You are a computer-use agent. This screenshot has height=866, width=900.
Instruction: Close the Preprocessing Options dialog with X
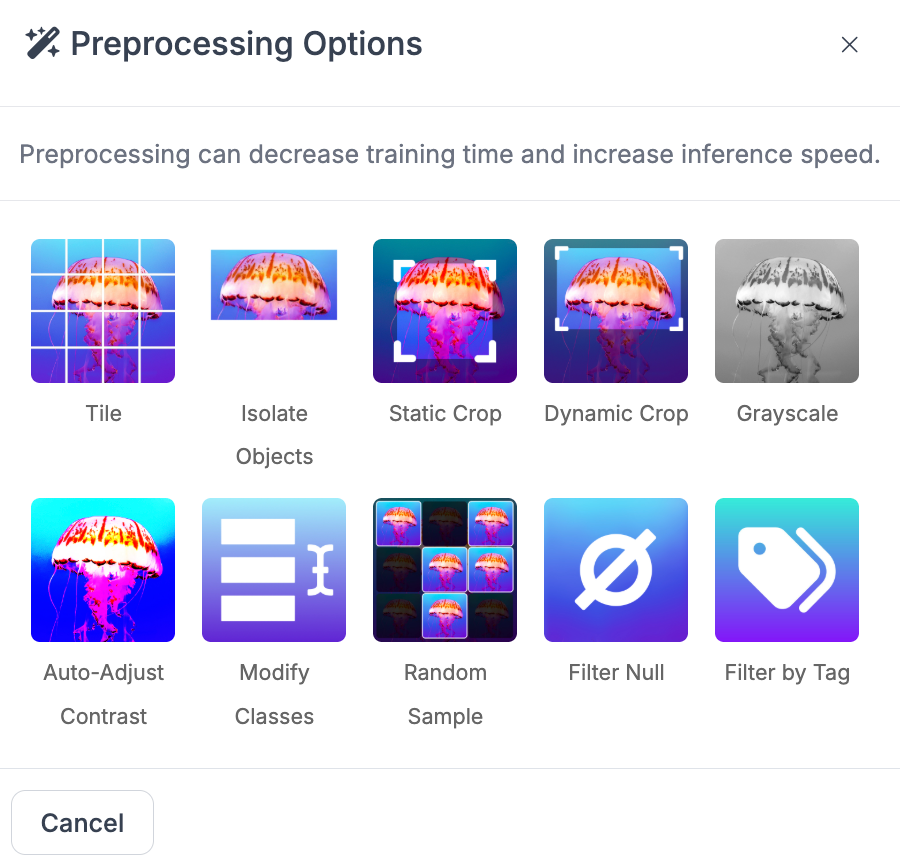coord(849,44)
